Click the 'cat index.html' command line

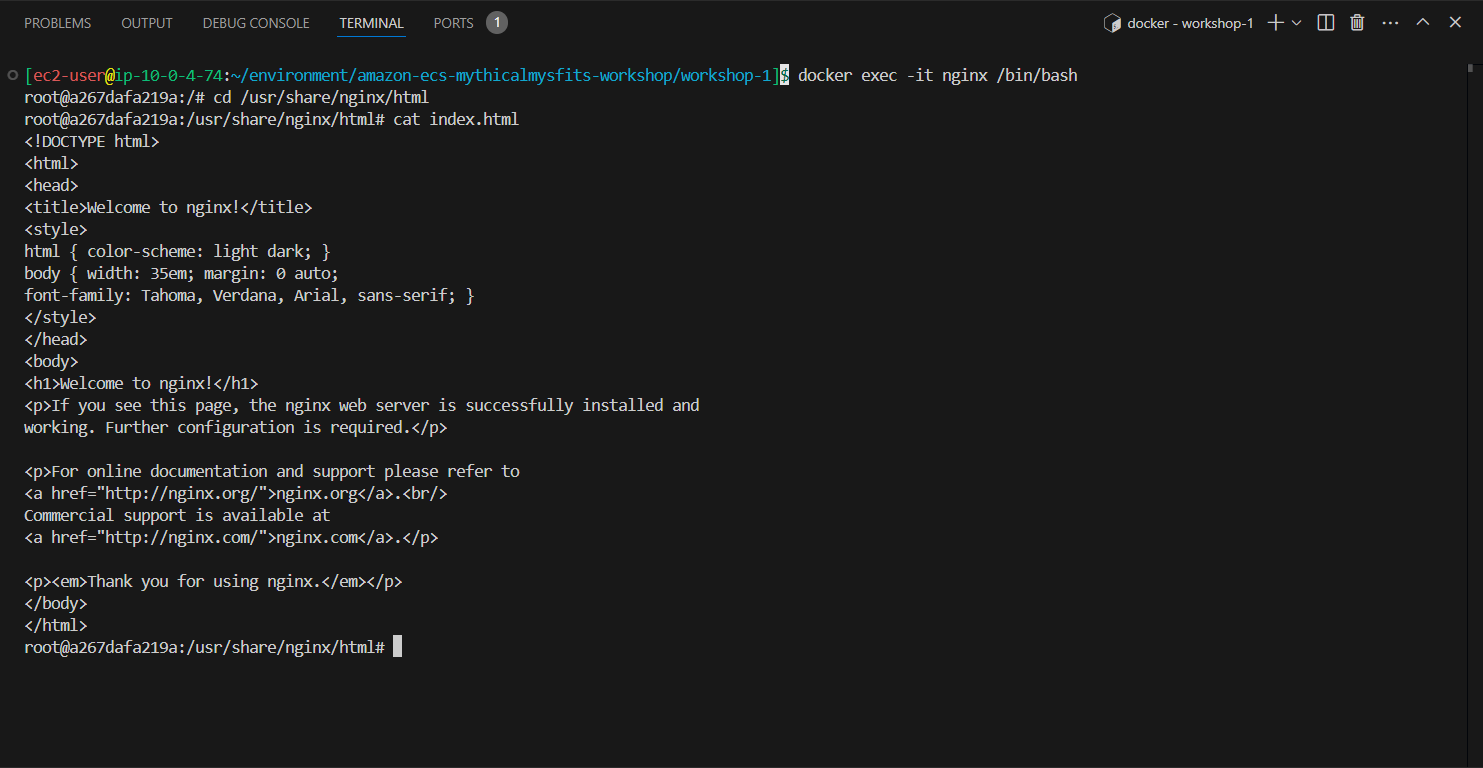pos(271,119)
